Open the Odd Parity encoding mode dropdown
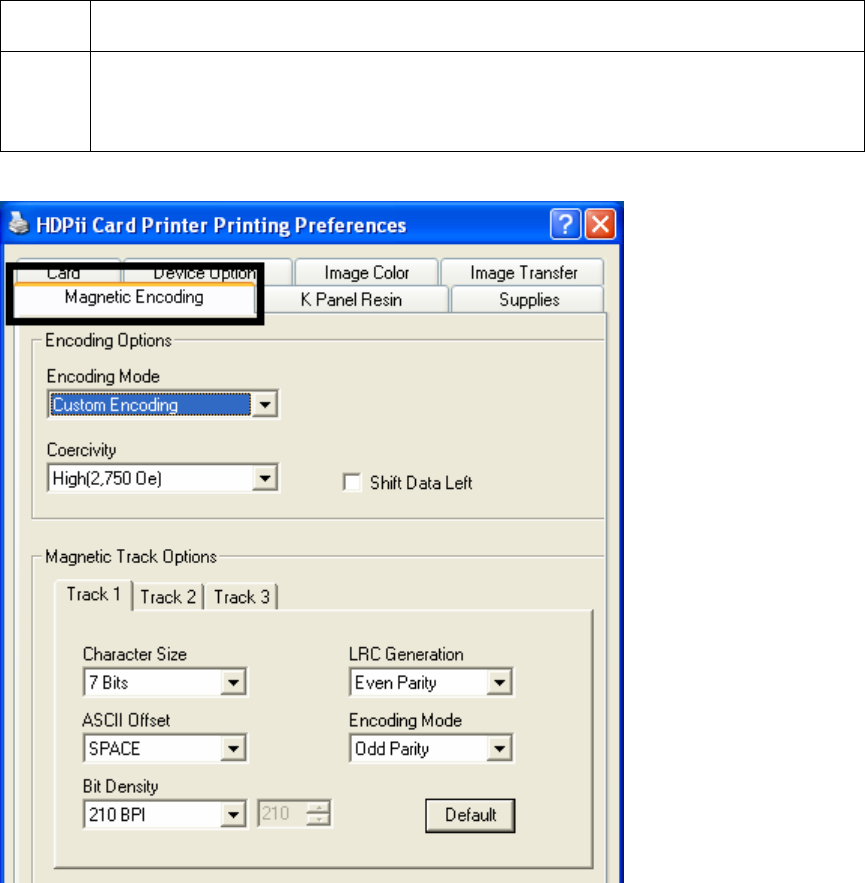This screenshot has height=883, width=865. coord(500,748)
